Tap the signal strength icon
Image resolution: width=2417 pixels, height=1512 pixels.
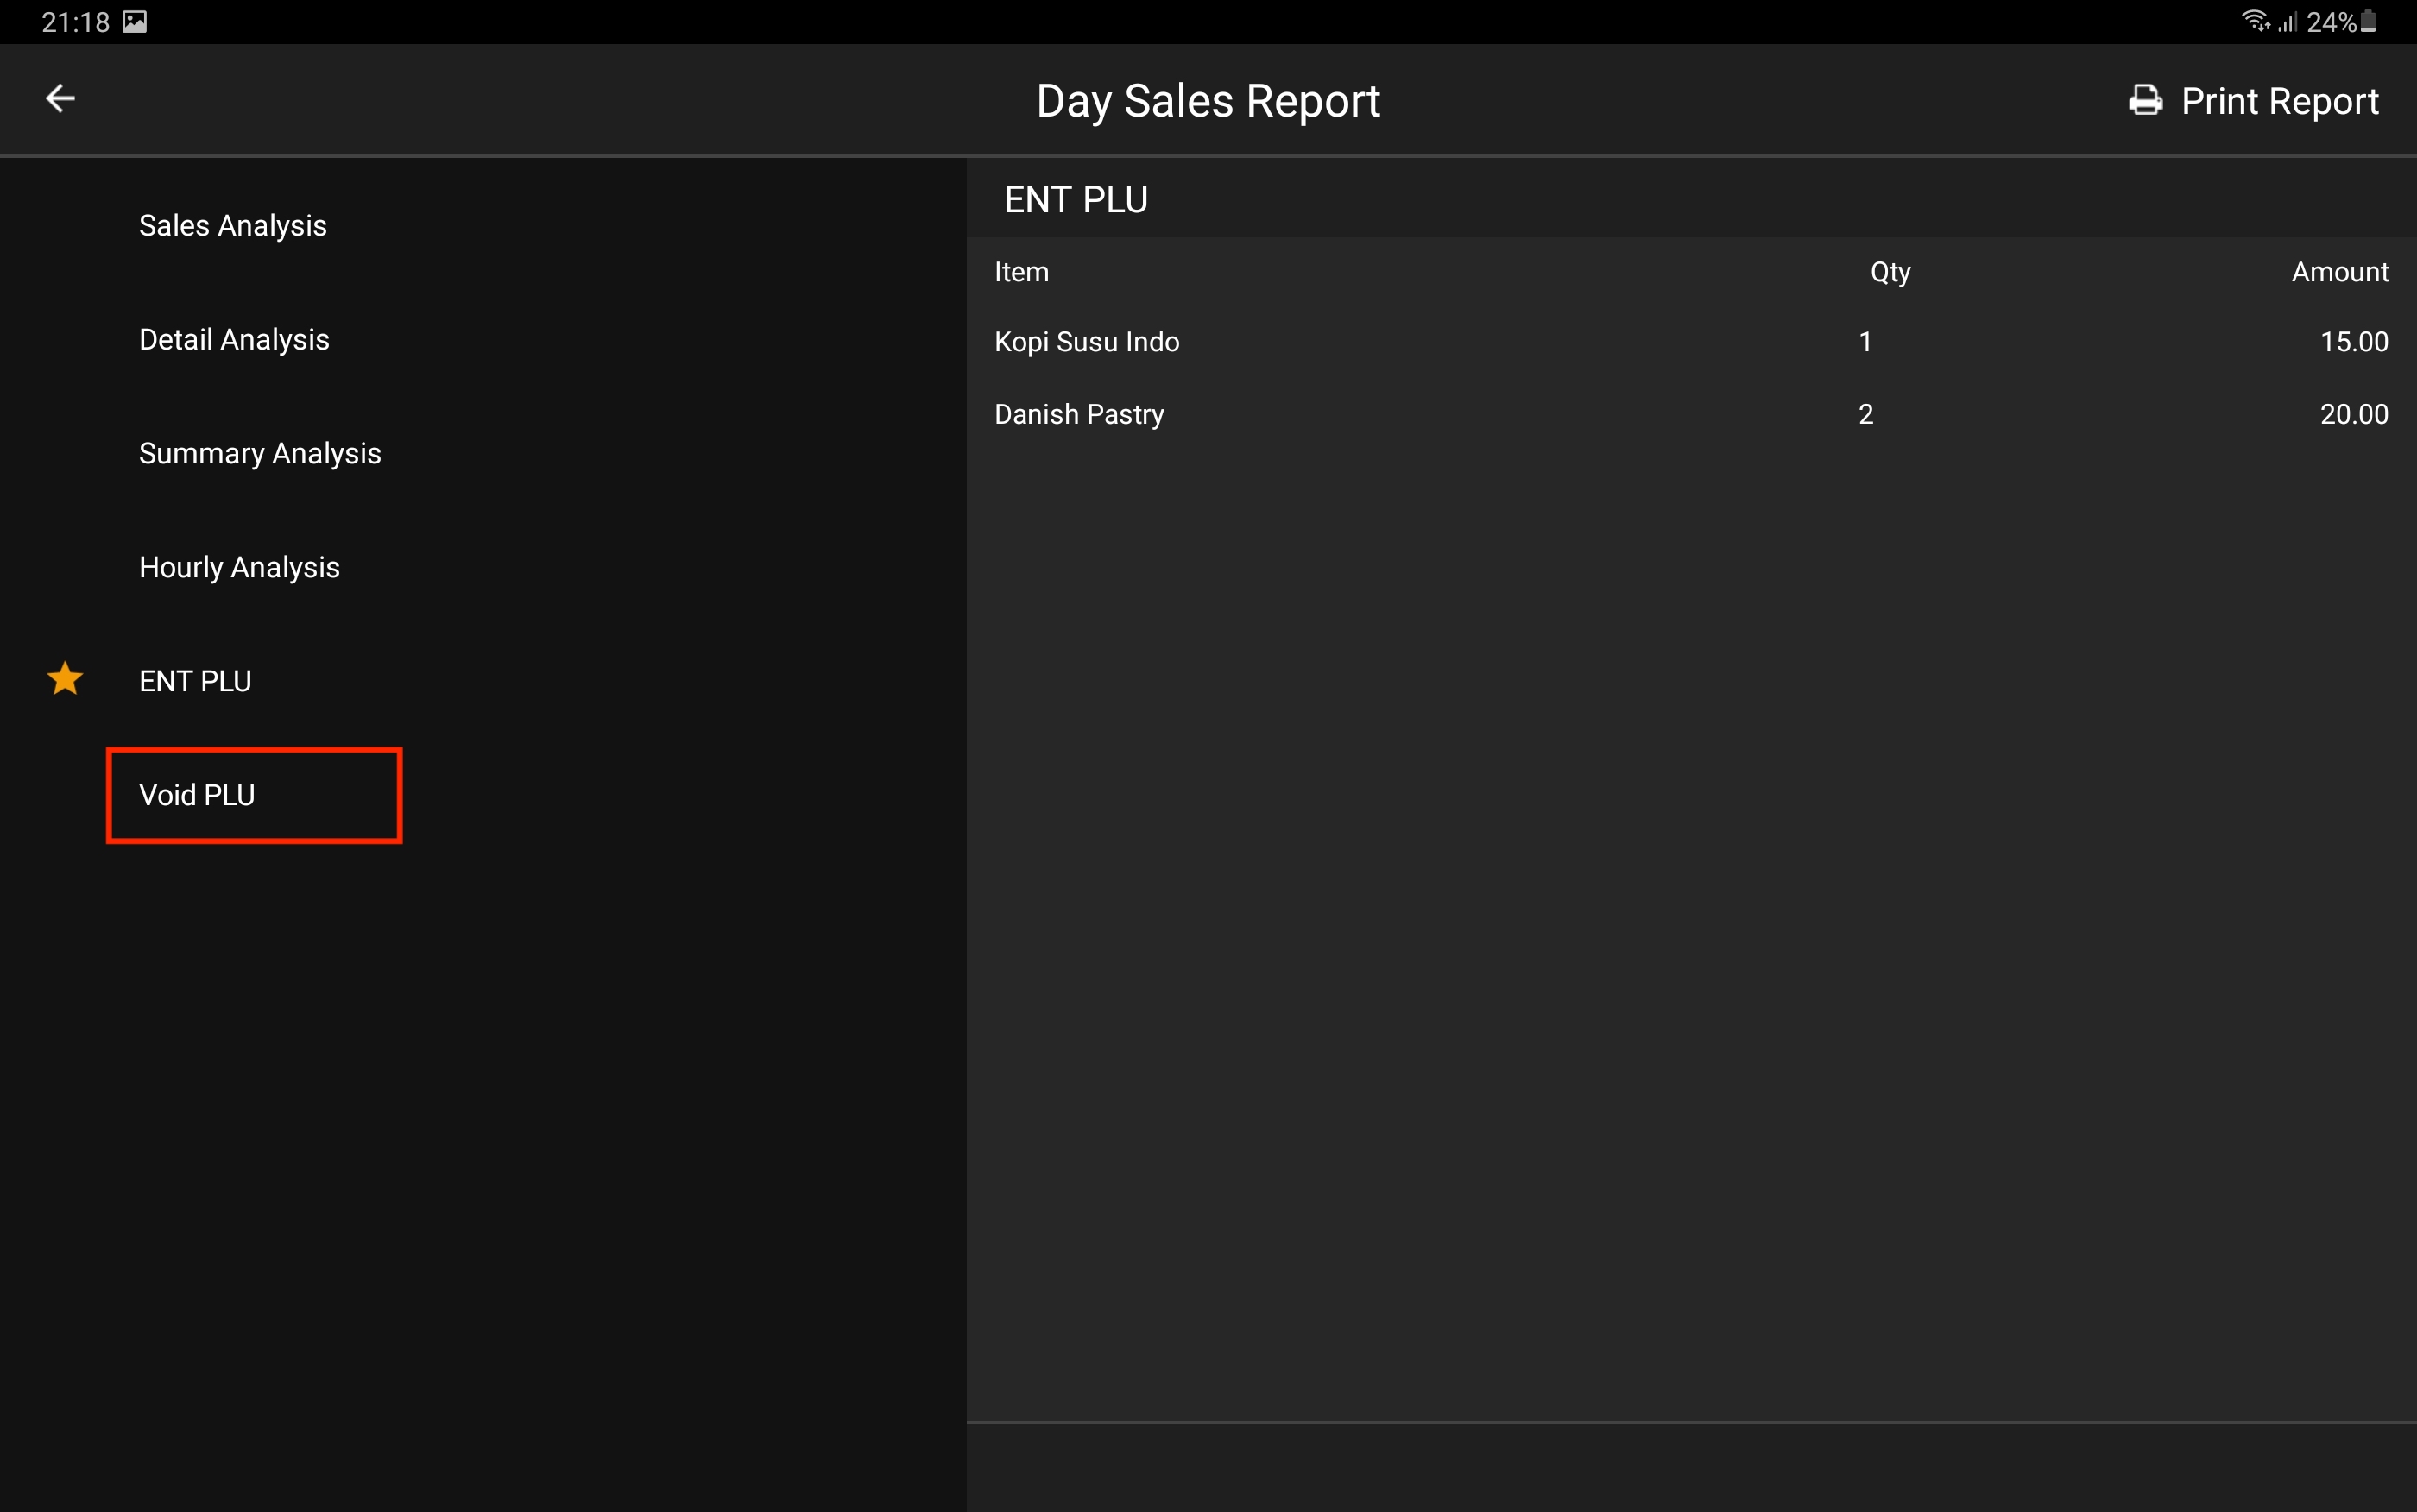point(2287,22)
